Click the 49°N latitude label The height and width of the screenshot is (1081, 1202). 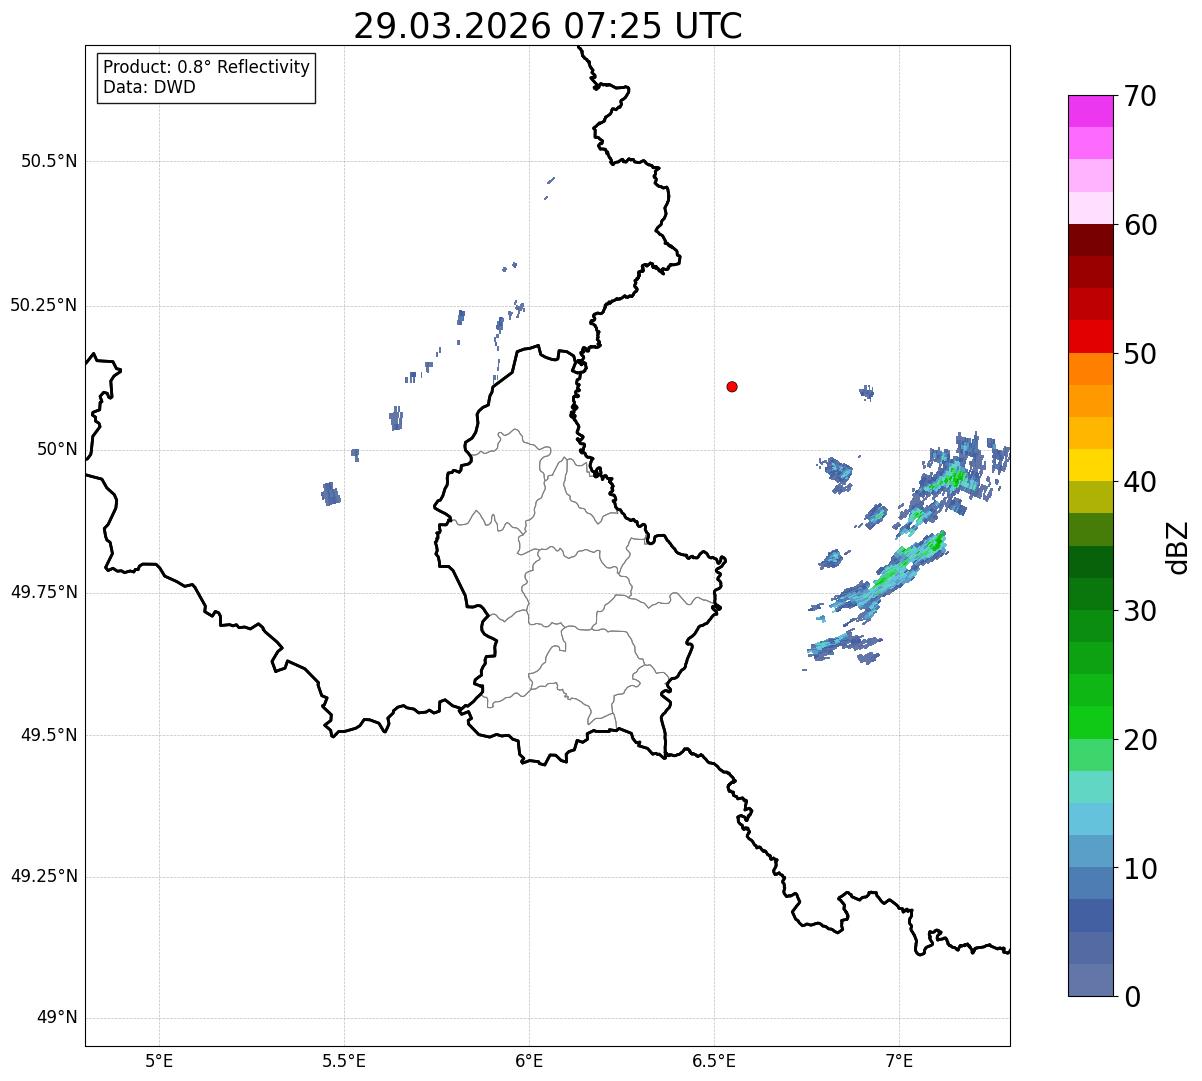tap(57, 1017)
